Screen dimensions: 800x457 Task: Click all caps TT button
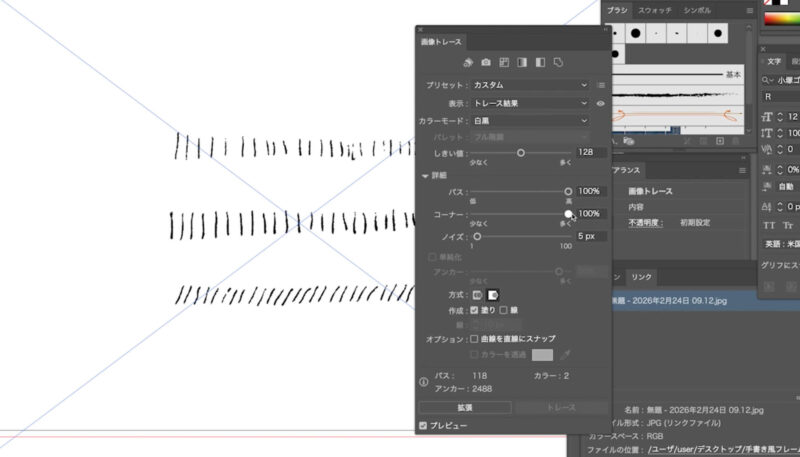pos(769,225)
